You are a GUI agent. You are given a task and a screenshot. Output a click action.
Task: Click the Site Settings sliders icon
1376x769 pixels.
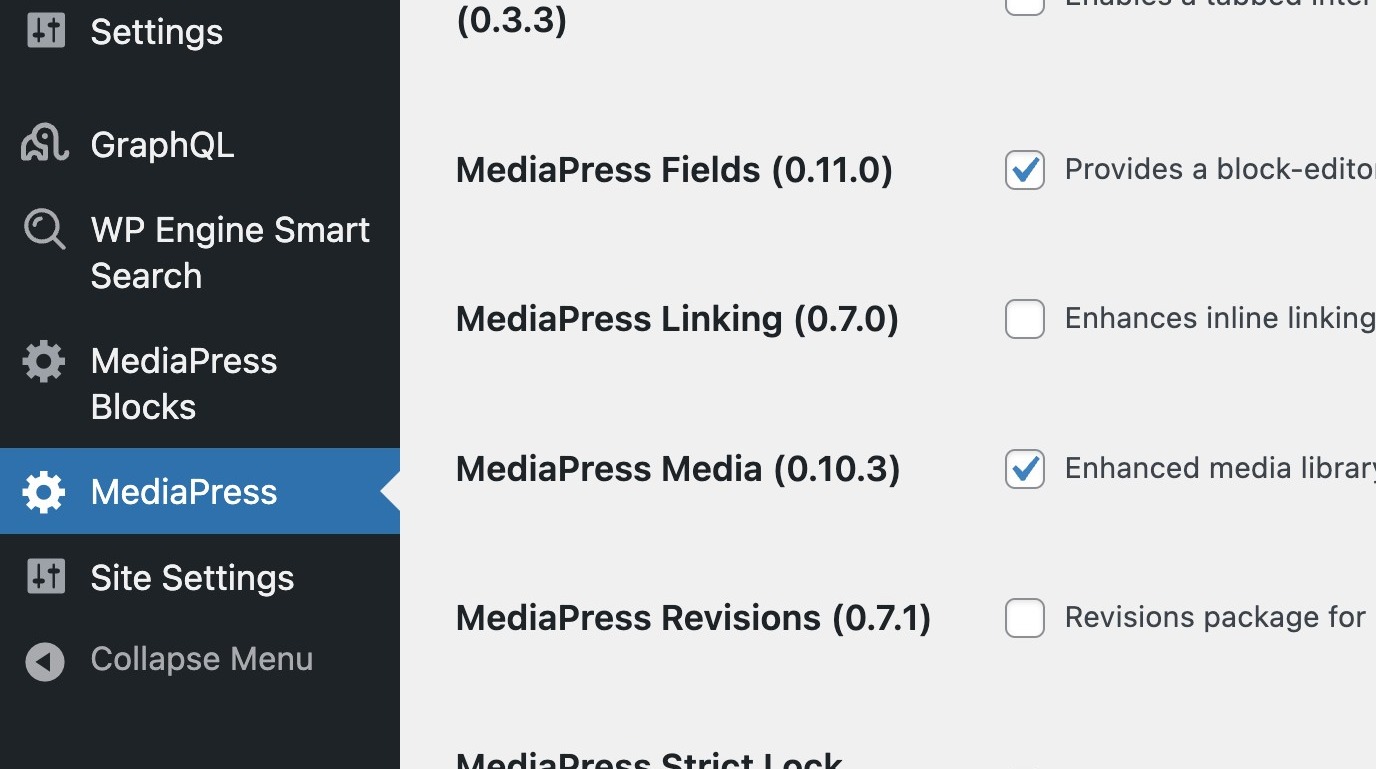[45, 577]
